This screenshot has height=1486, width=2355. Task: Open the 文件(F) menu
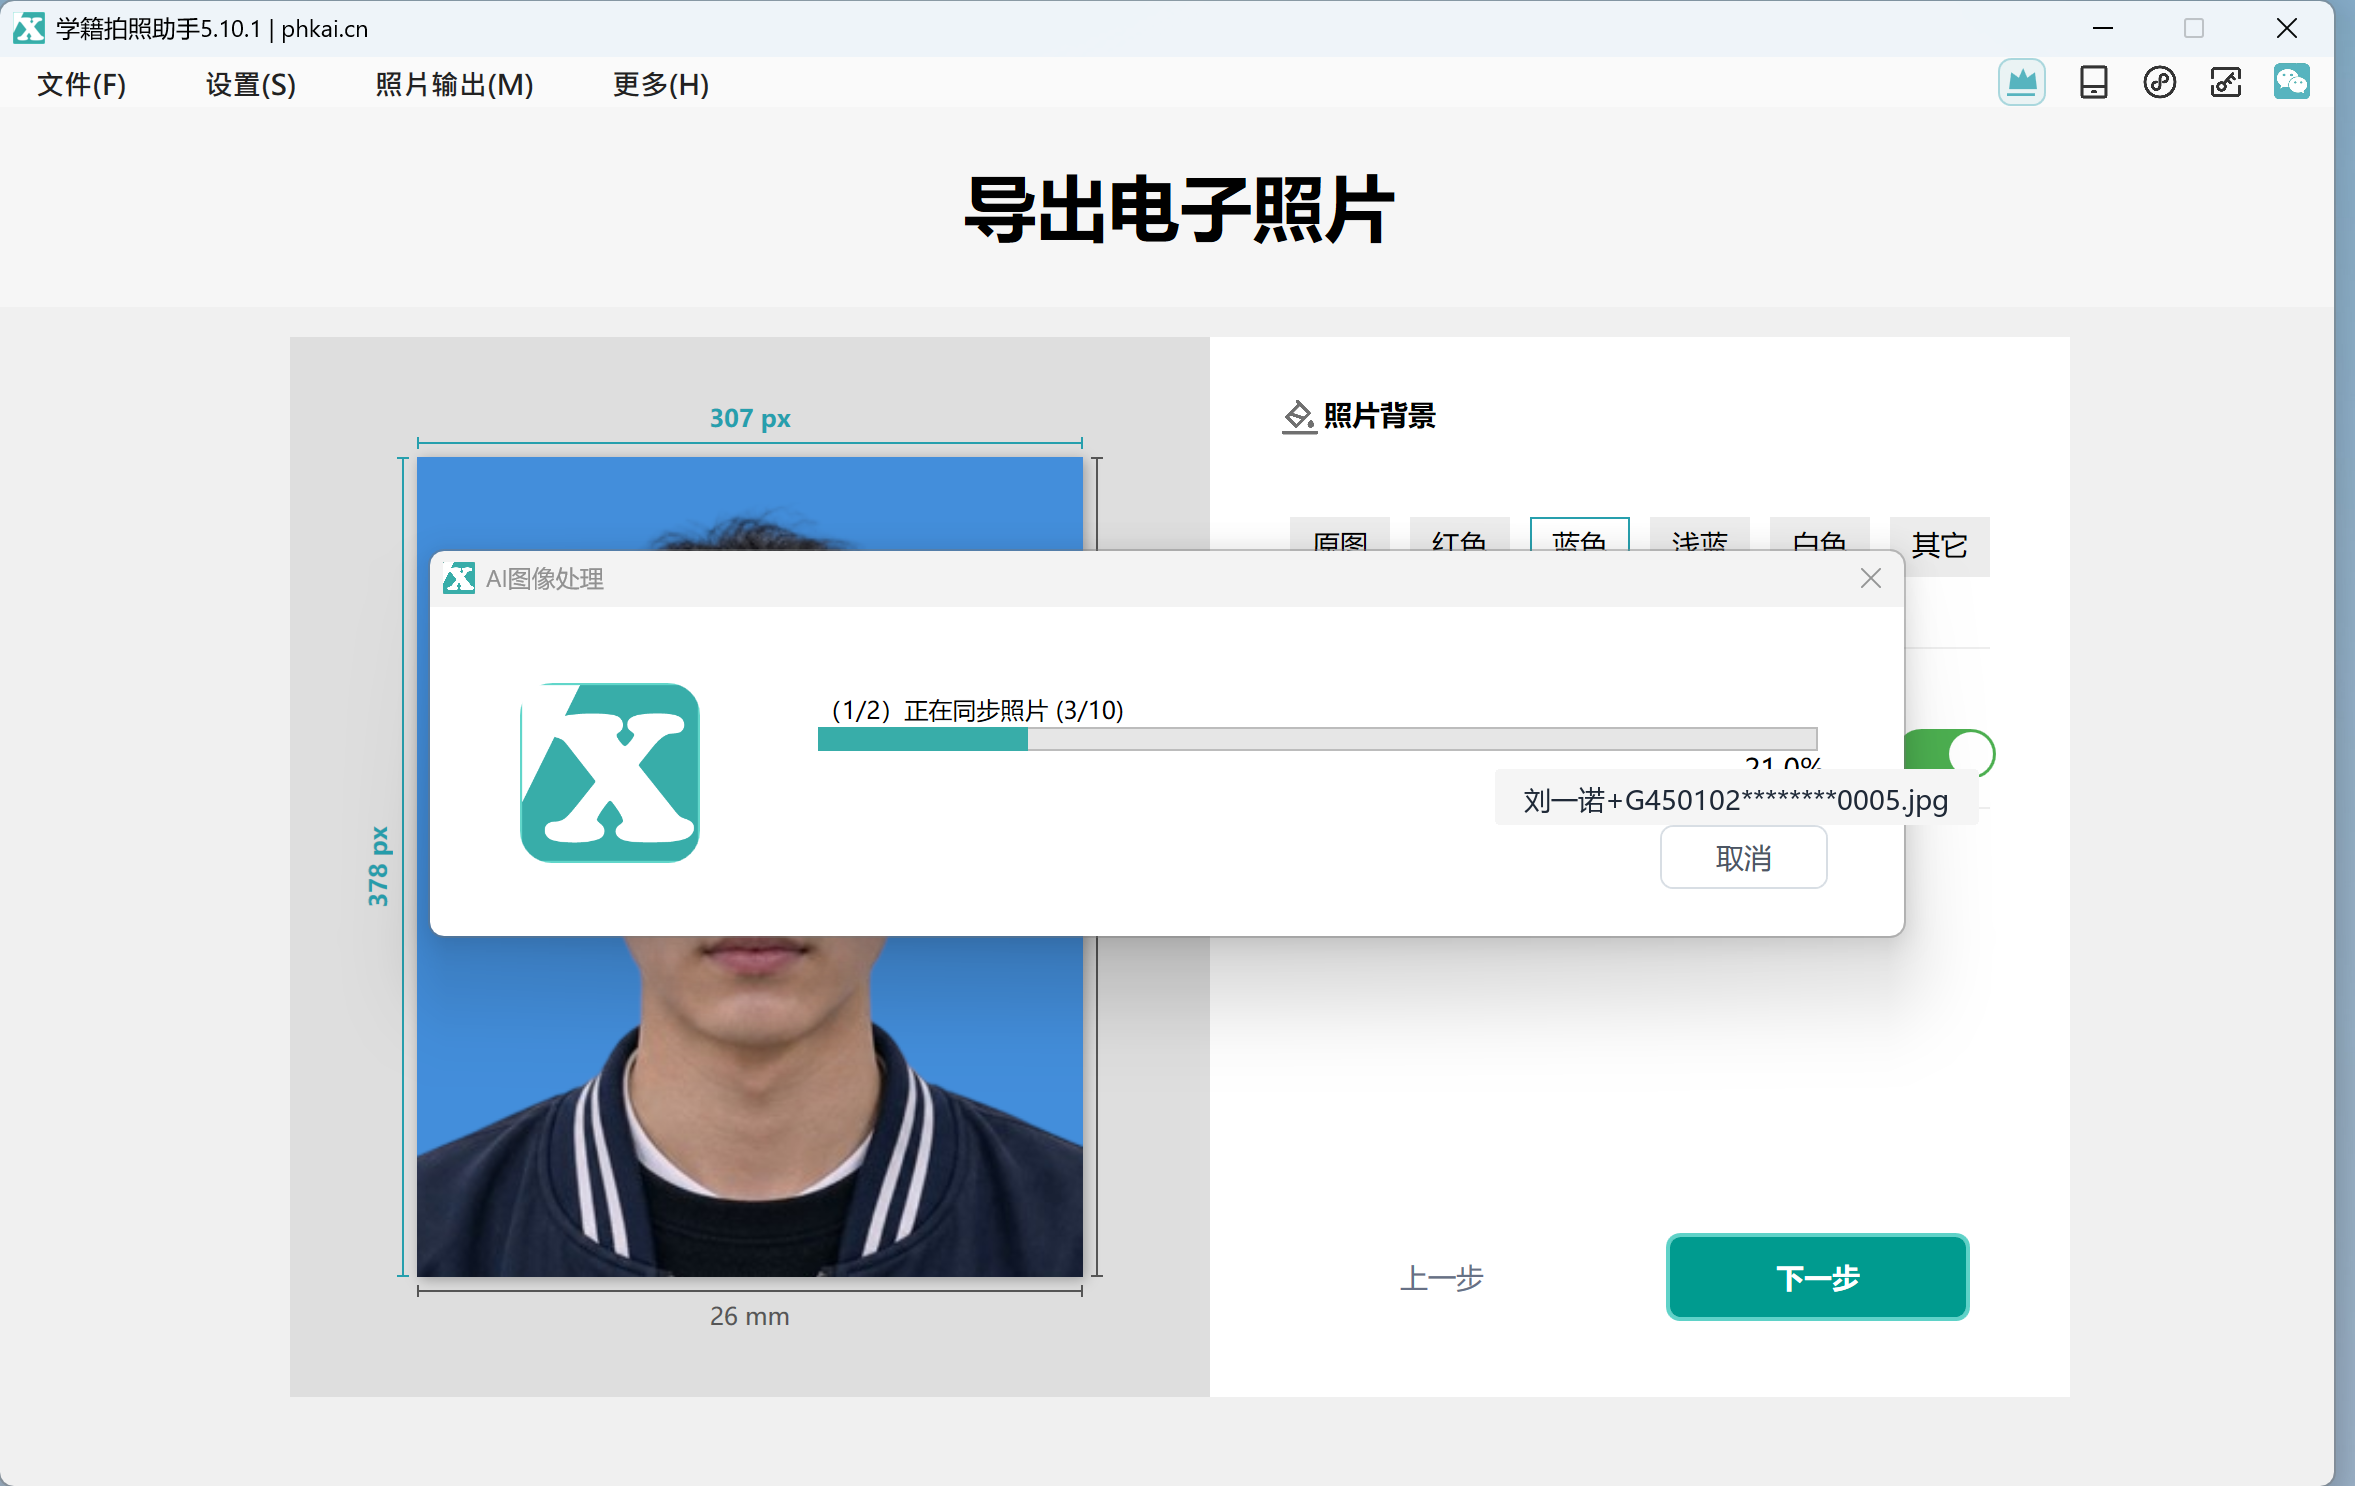[81, 84]
